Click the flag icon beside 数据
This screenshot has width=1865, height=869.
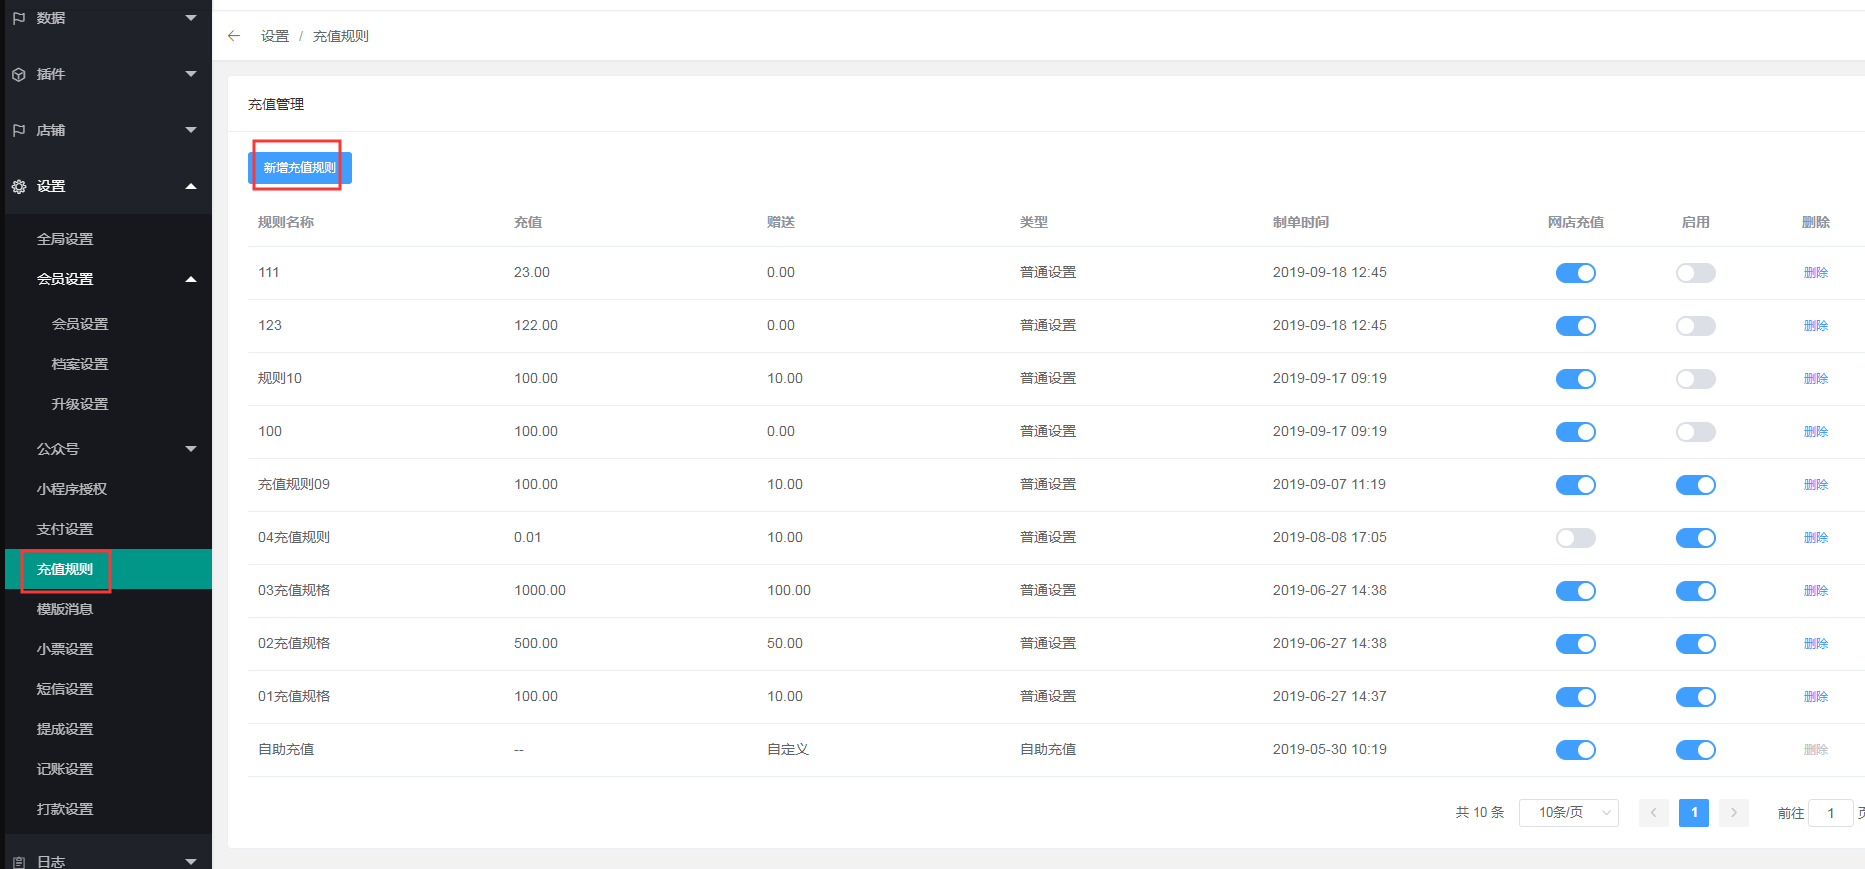[x=19, y=18]
